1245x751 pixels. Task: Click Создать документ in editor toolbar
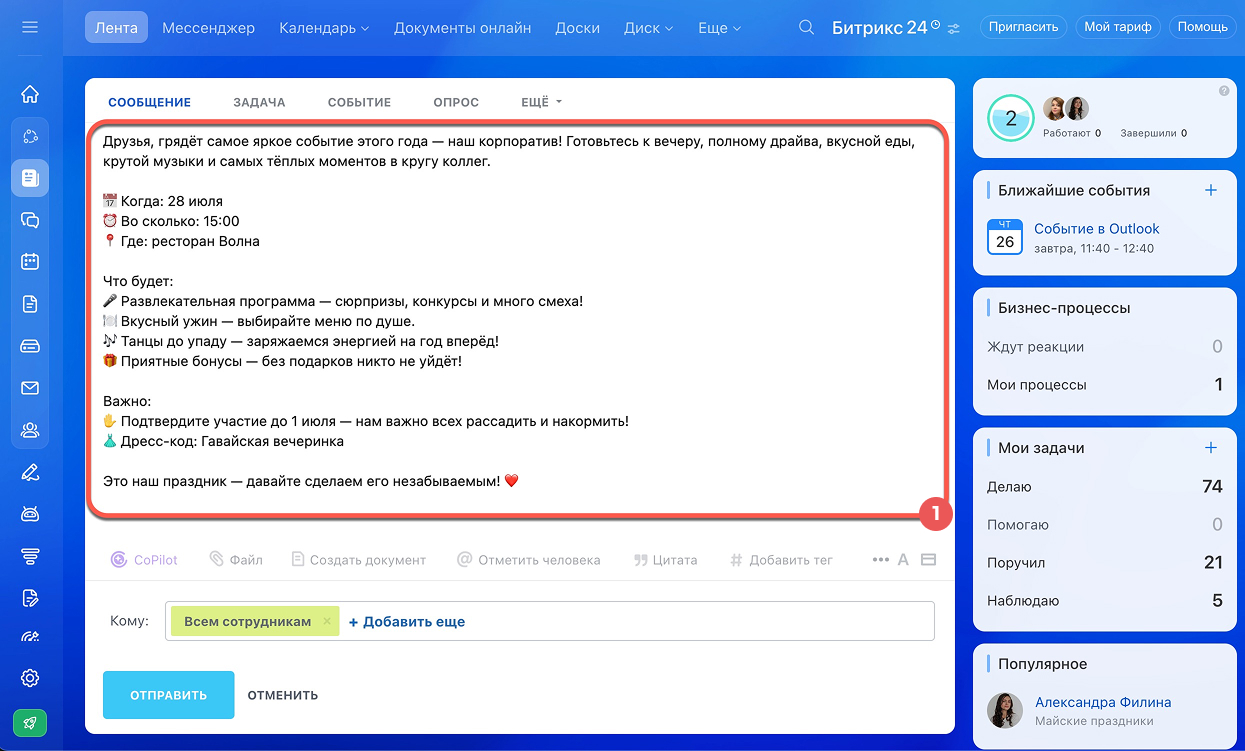coord(358,560)
